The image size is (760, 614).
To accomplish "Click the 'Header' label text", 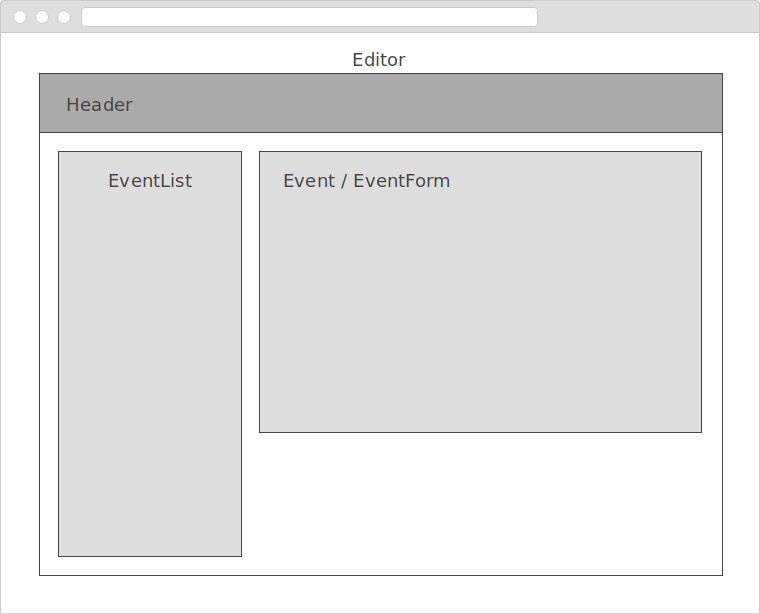I will [x=99, y=105].
